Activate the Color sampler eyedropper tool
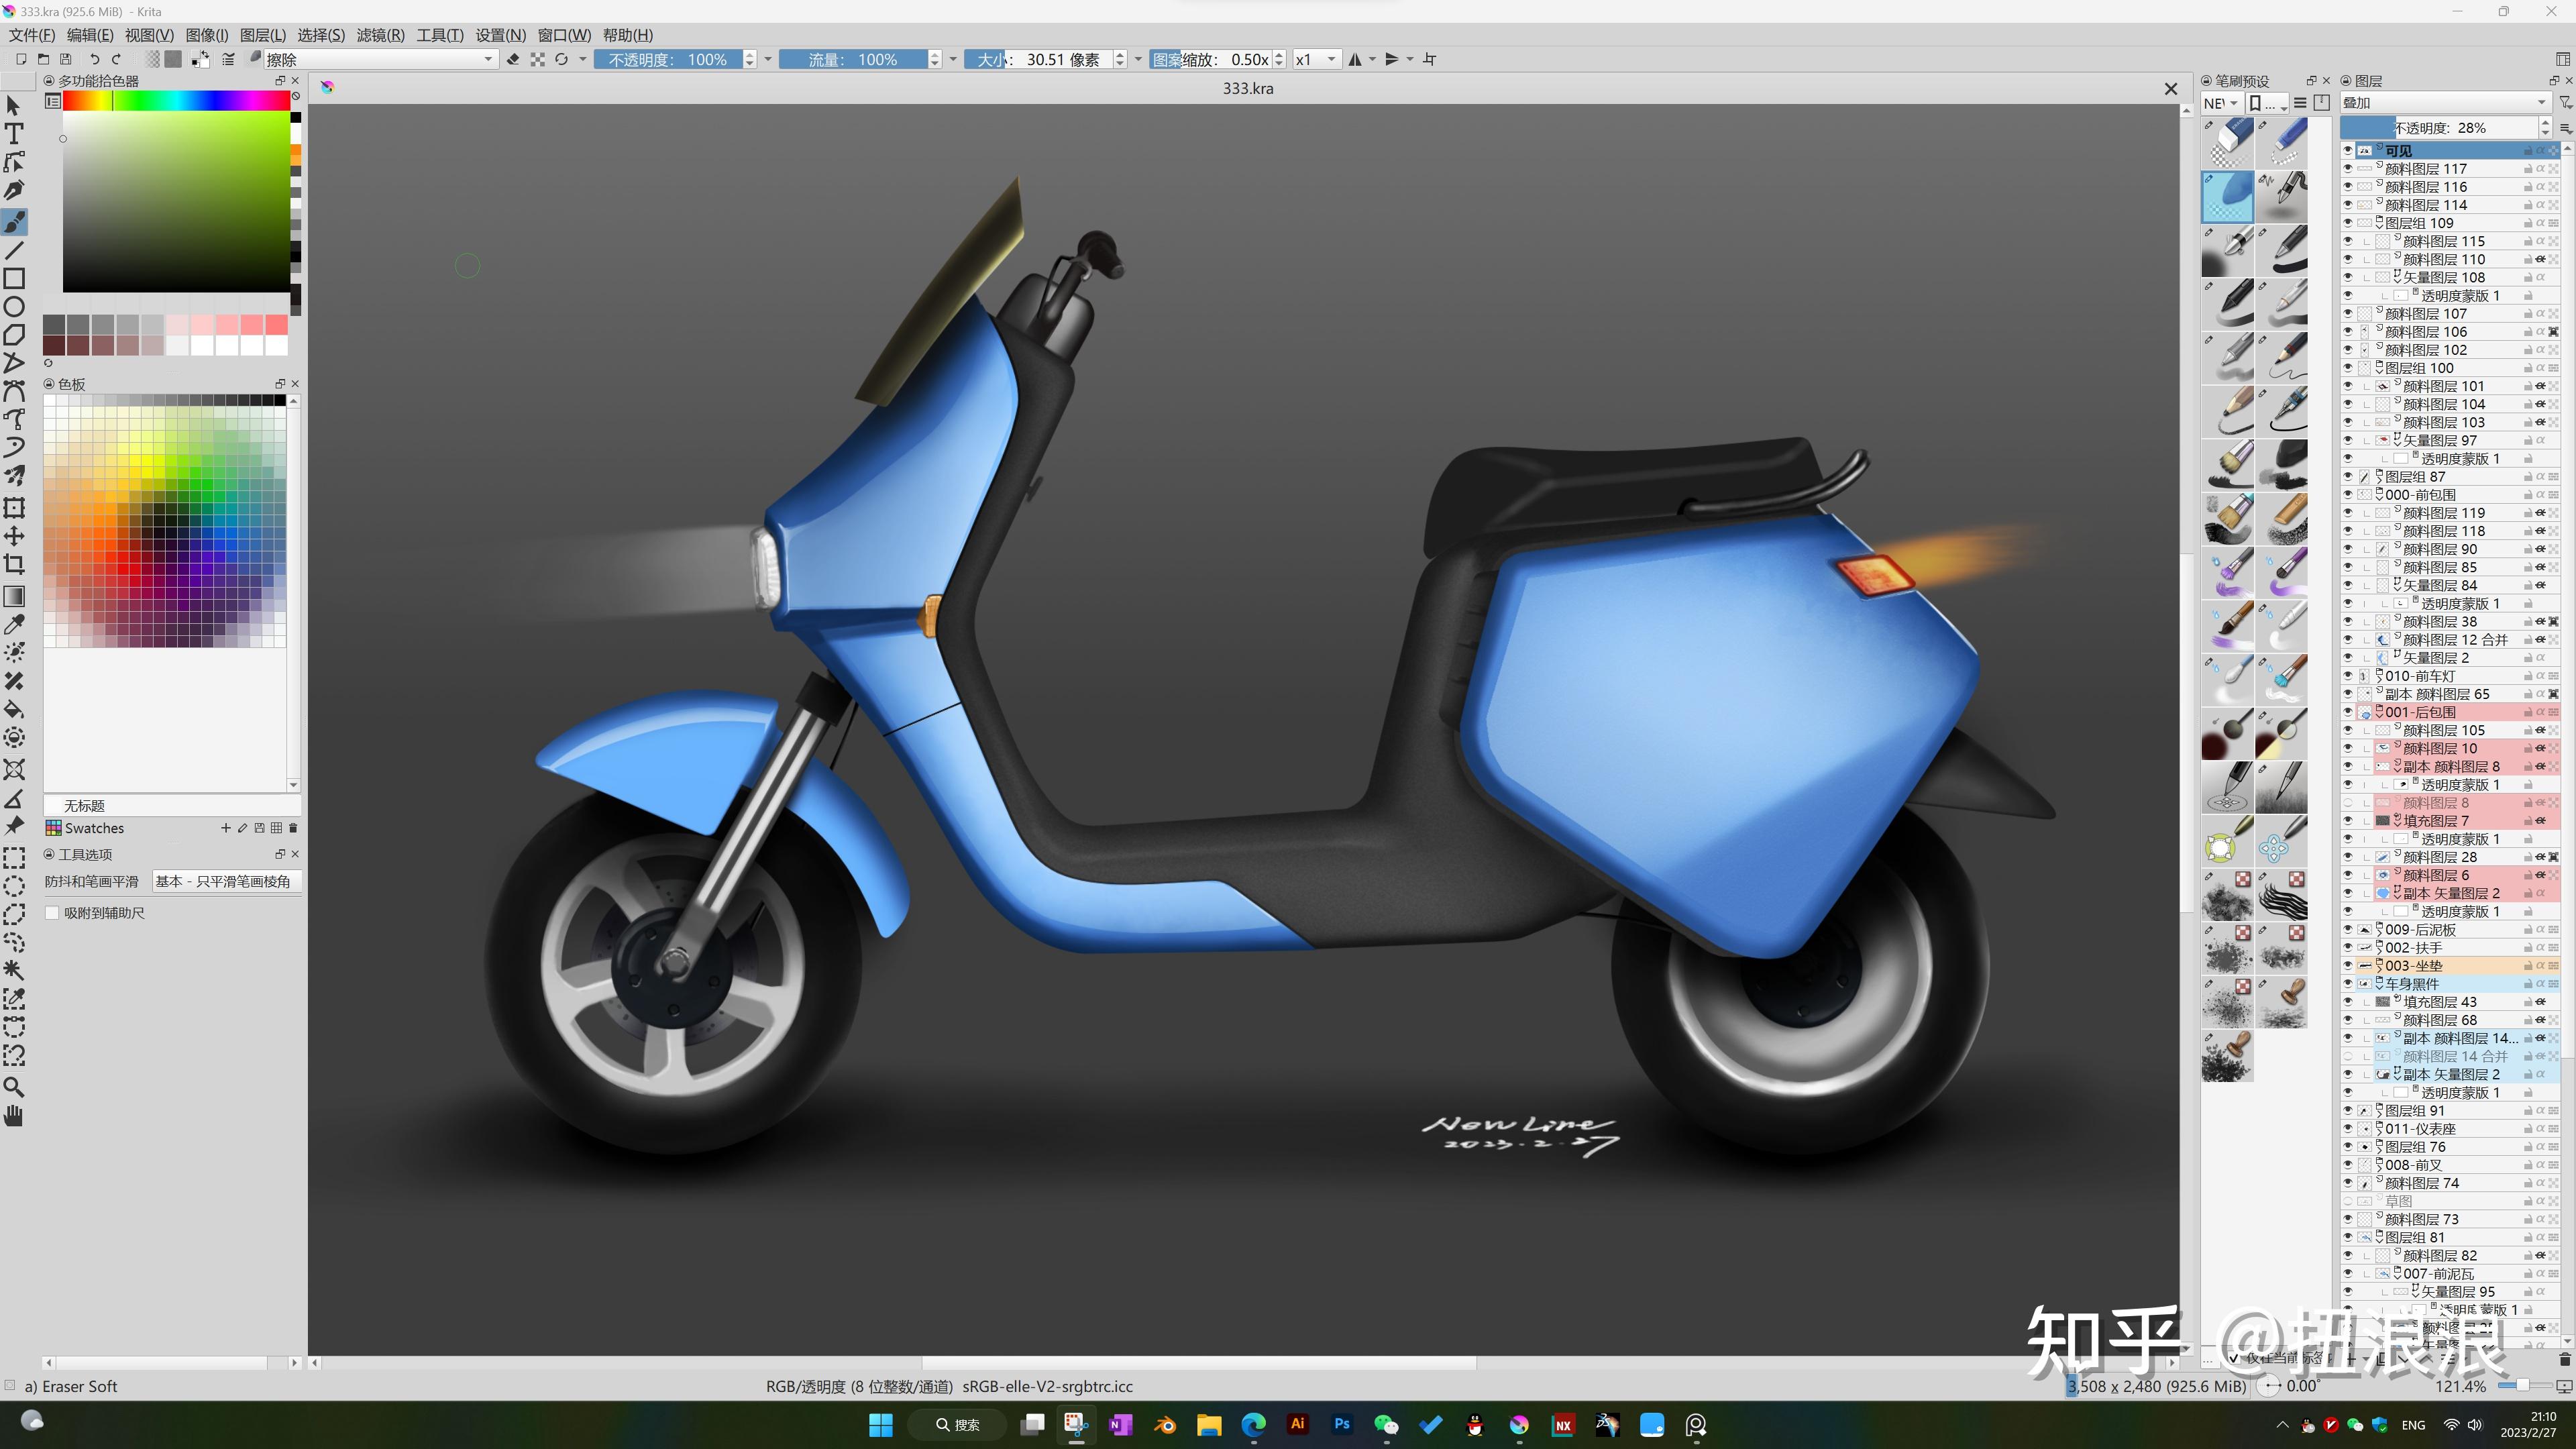2576x1449 pixels. click(14, 625)
